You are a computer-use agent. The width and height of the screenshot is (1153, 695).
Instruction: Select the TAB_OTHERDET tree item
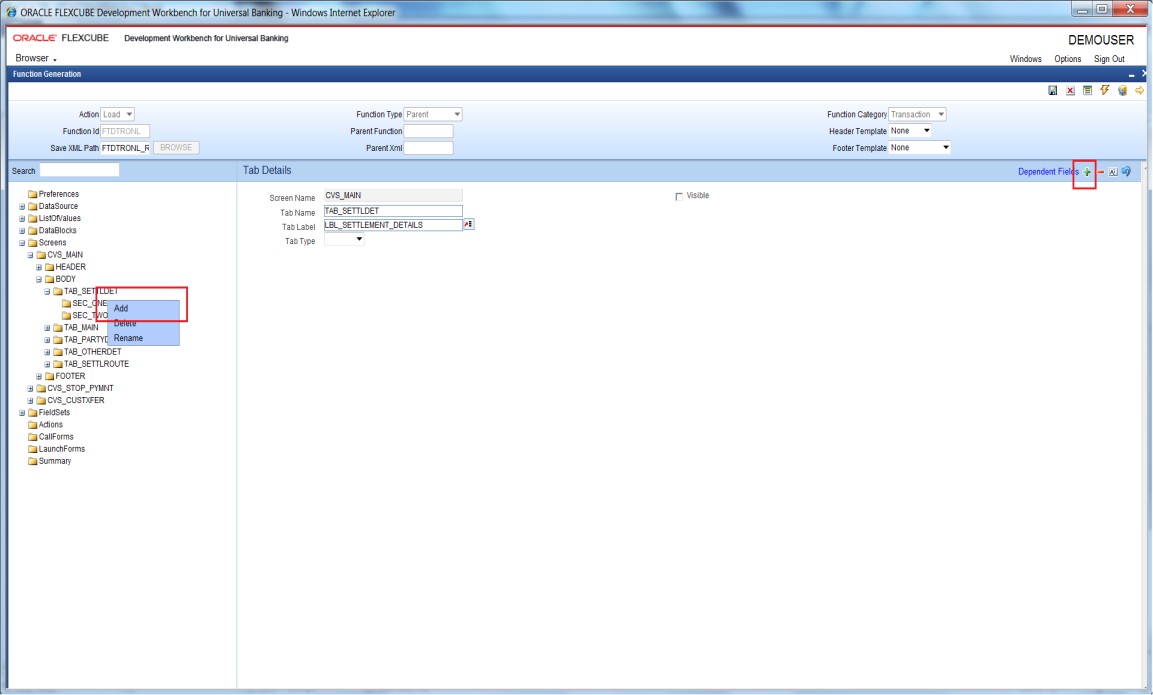(93, 352)
